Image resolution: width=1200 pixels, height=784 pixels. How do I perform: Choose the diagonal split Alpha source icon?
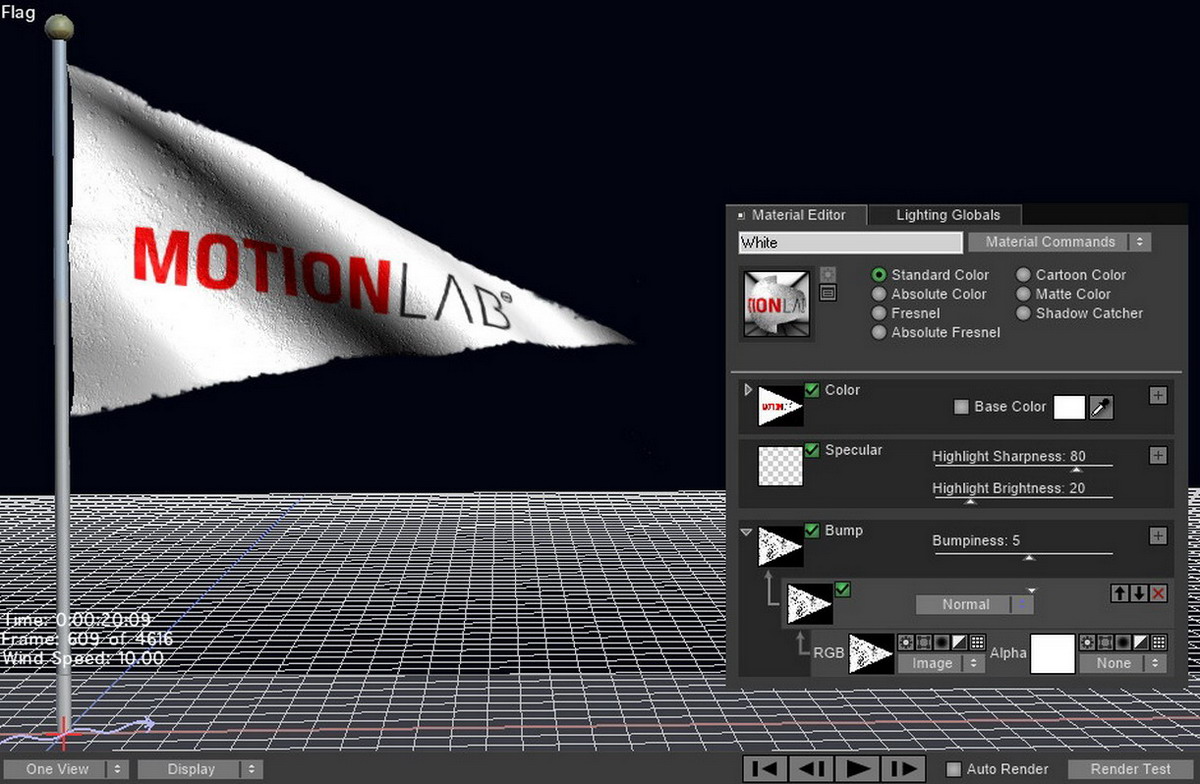click(1141, 642)
